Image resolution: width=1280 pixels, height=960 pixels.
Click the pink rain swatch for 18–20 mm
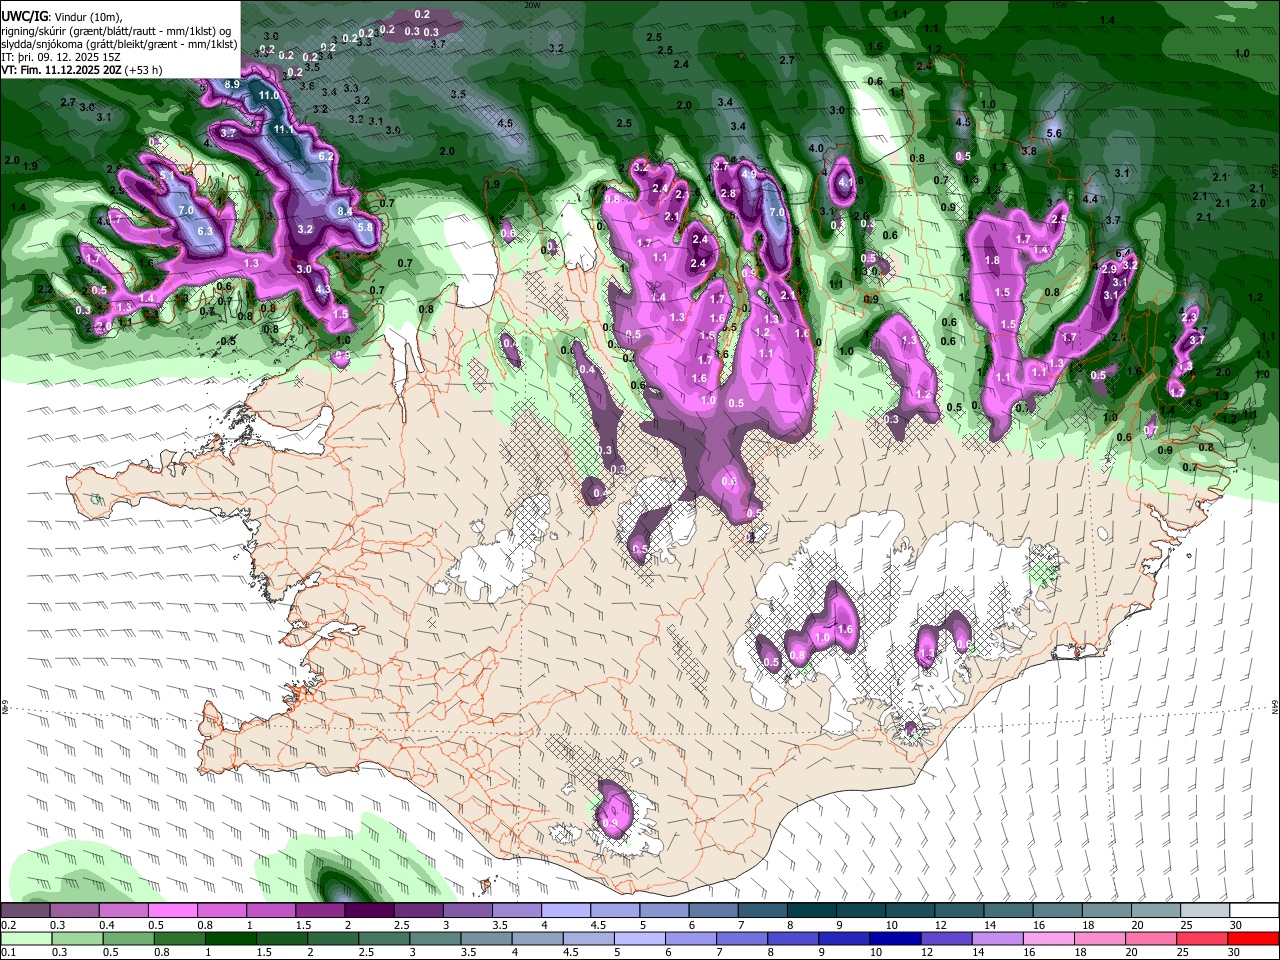pyautogui.click(x=1101, y=938)
